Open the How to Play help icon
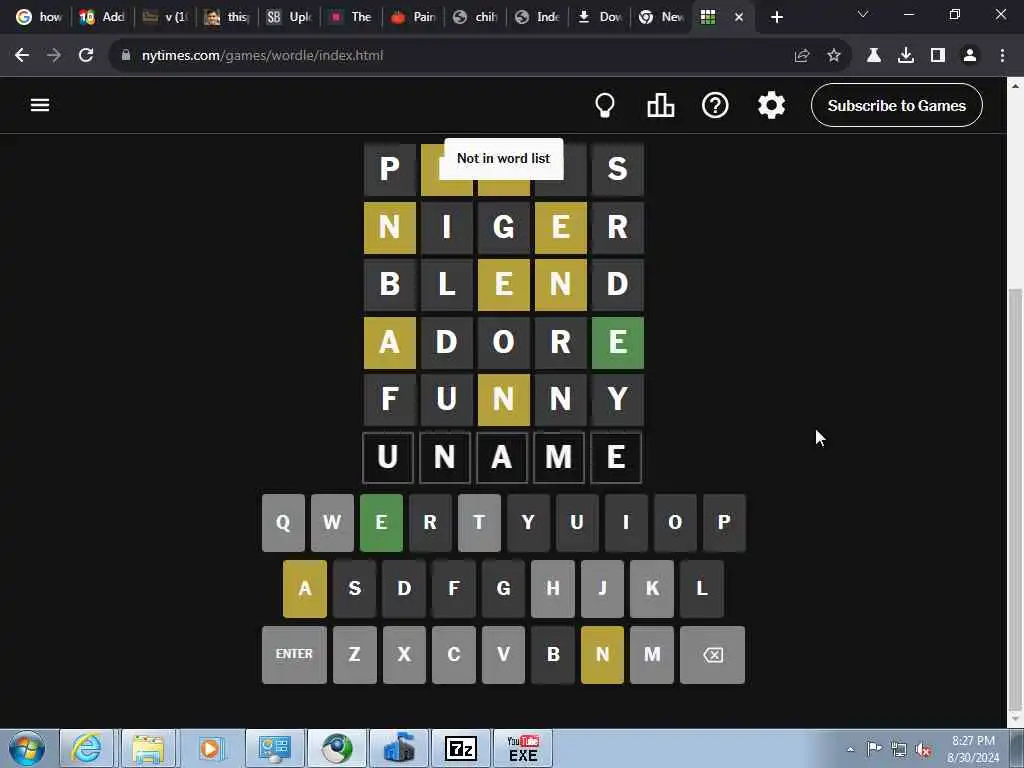The height and width of the screenshot is (768, 1024). point(715,105)
